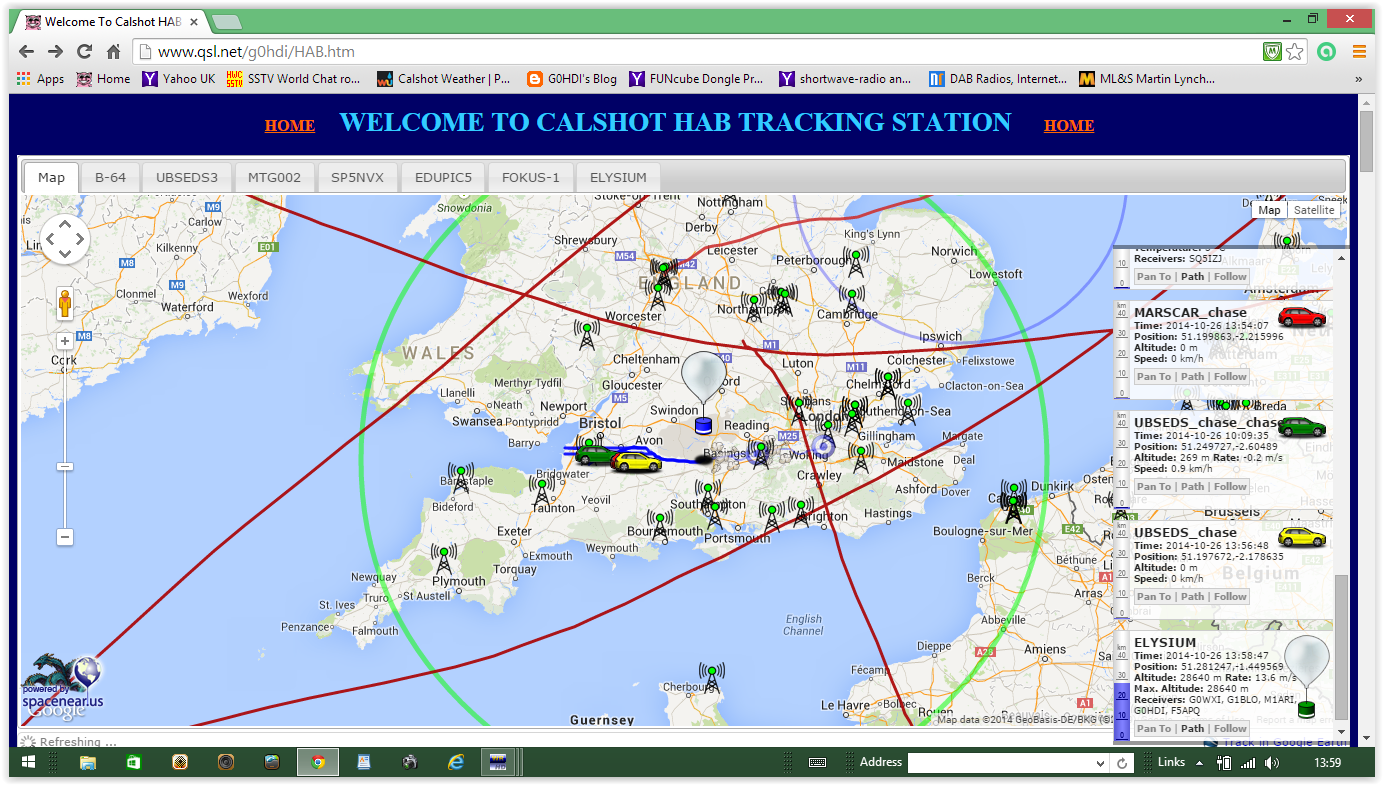Click the large balloon marker near Swindon

[x=704, y=391]
